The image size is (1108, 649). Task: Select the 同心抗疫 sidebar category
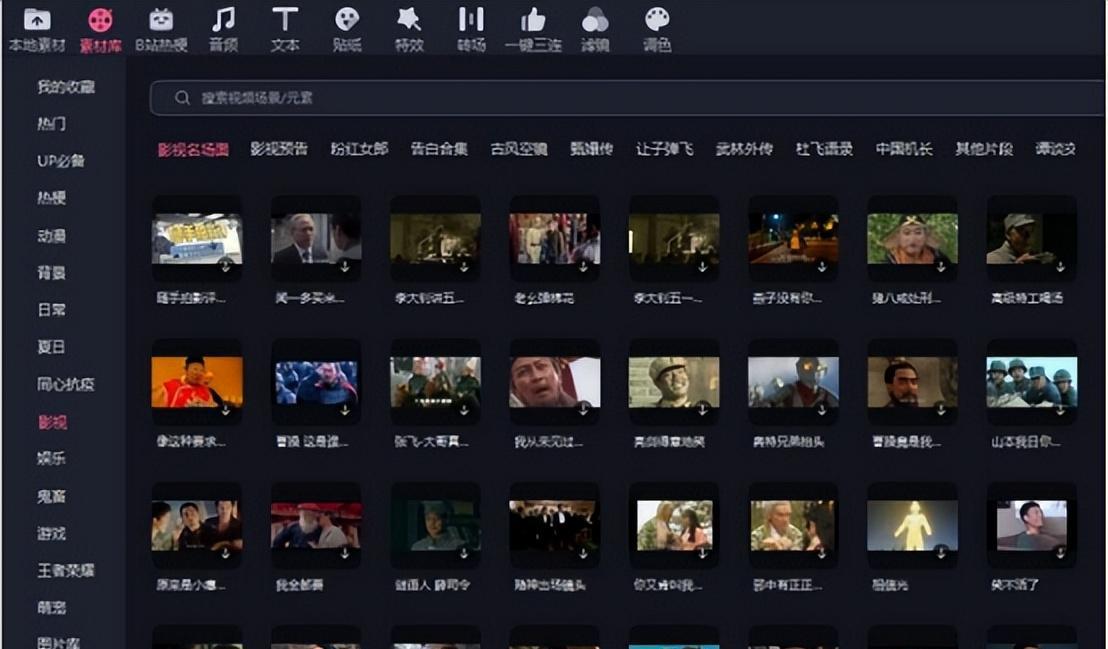pos(66,385)
